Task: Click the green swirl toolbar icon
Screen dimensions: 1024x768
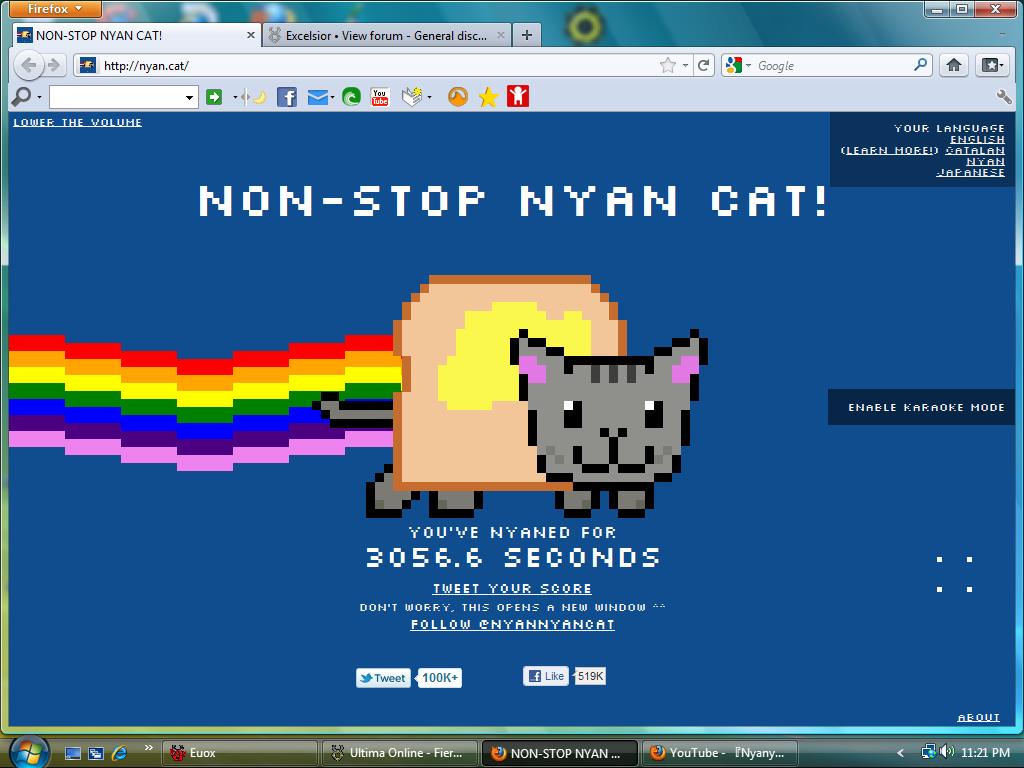Action: [351, 97]
